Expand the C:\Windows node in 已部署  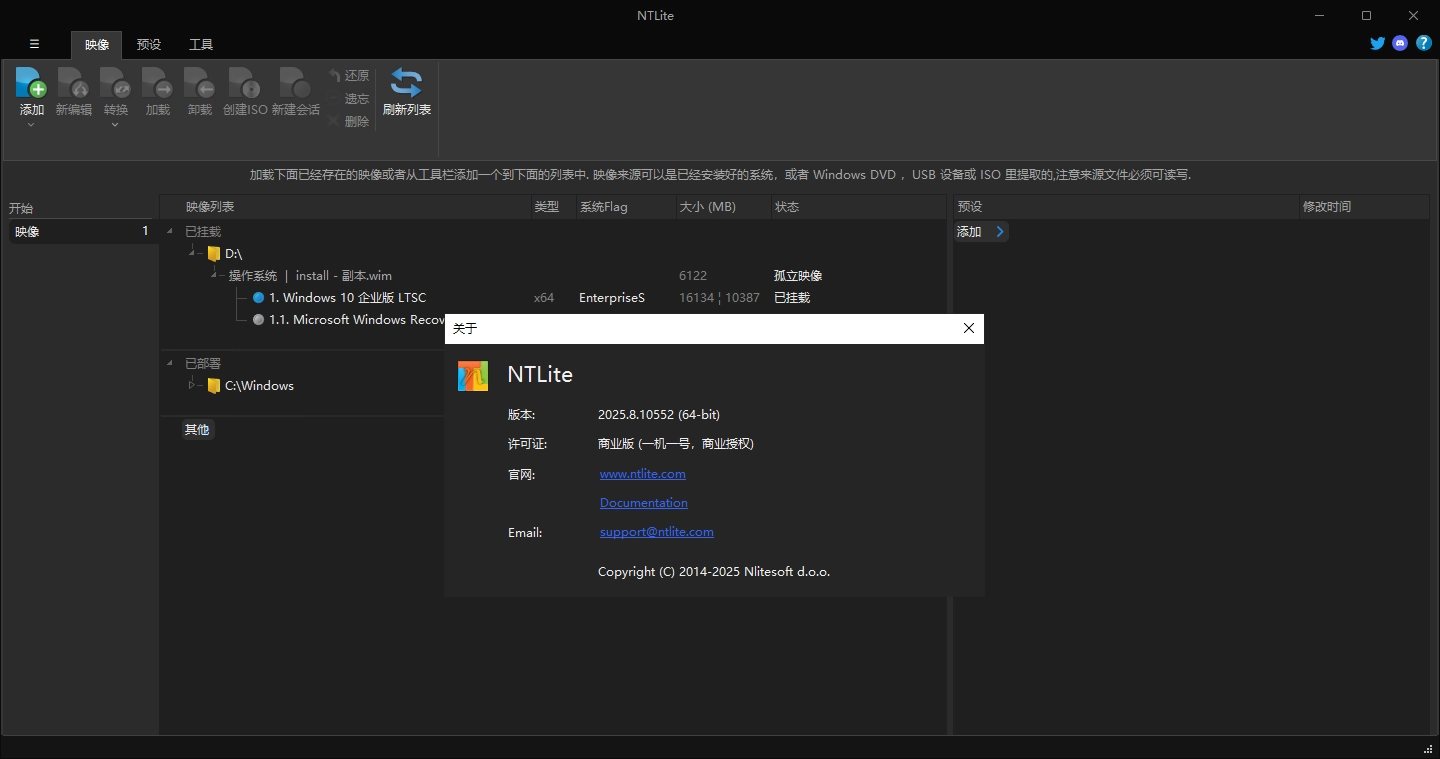[x=191, y=385]
